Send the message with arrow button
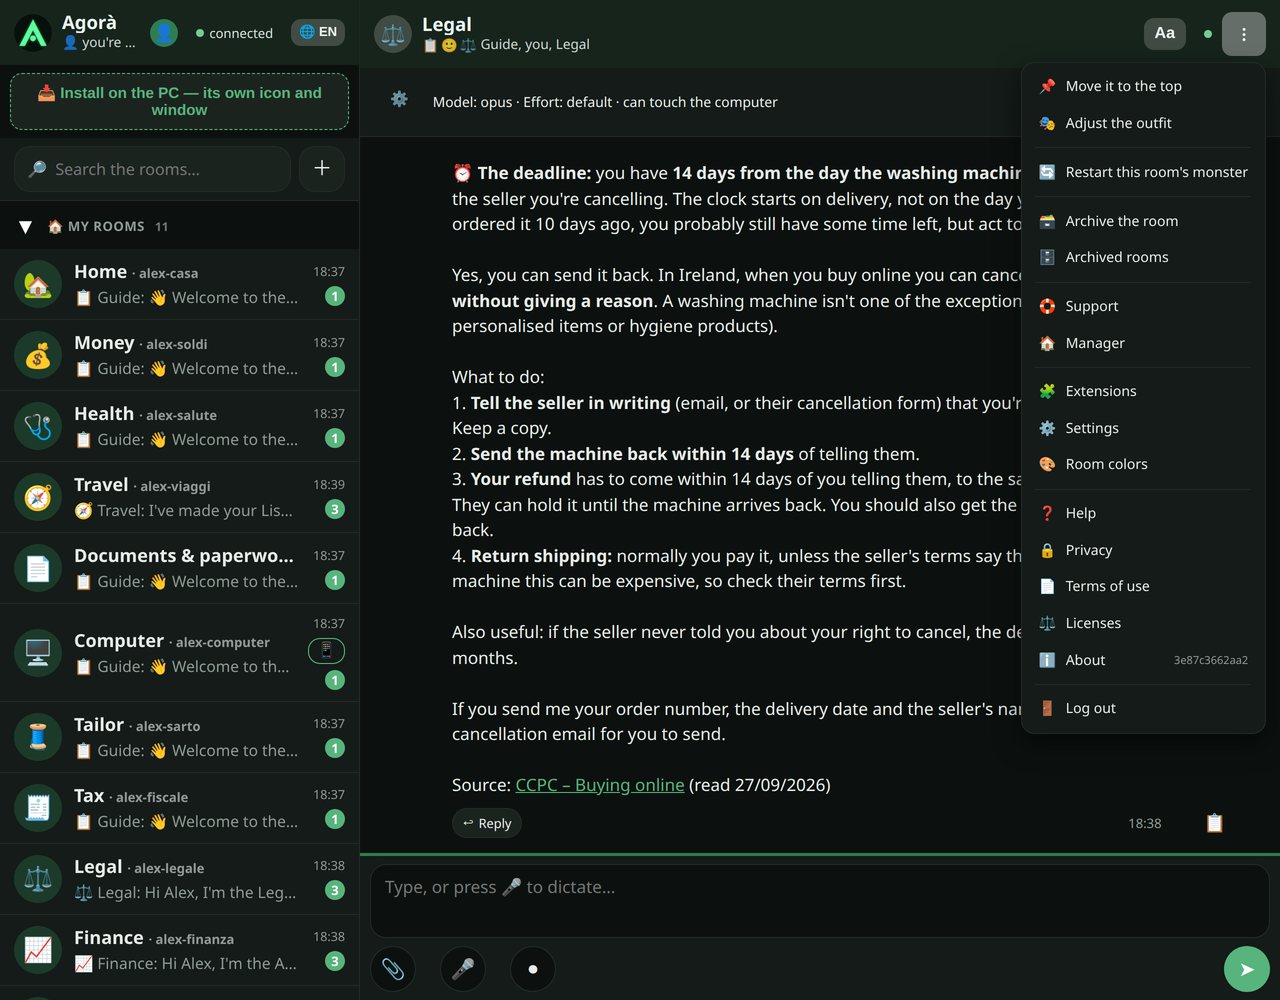Screen dimensions: 1280x1000 click(x=1247, y=969)
